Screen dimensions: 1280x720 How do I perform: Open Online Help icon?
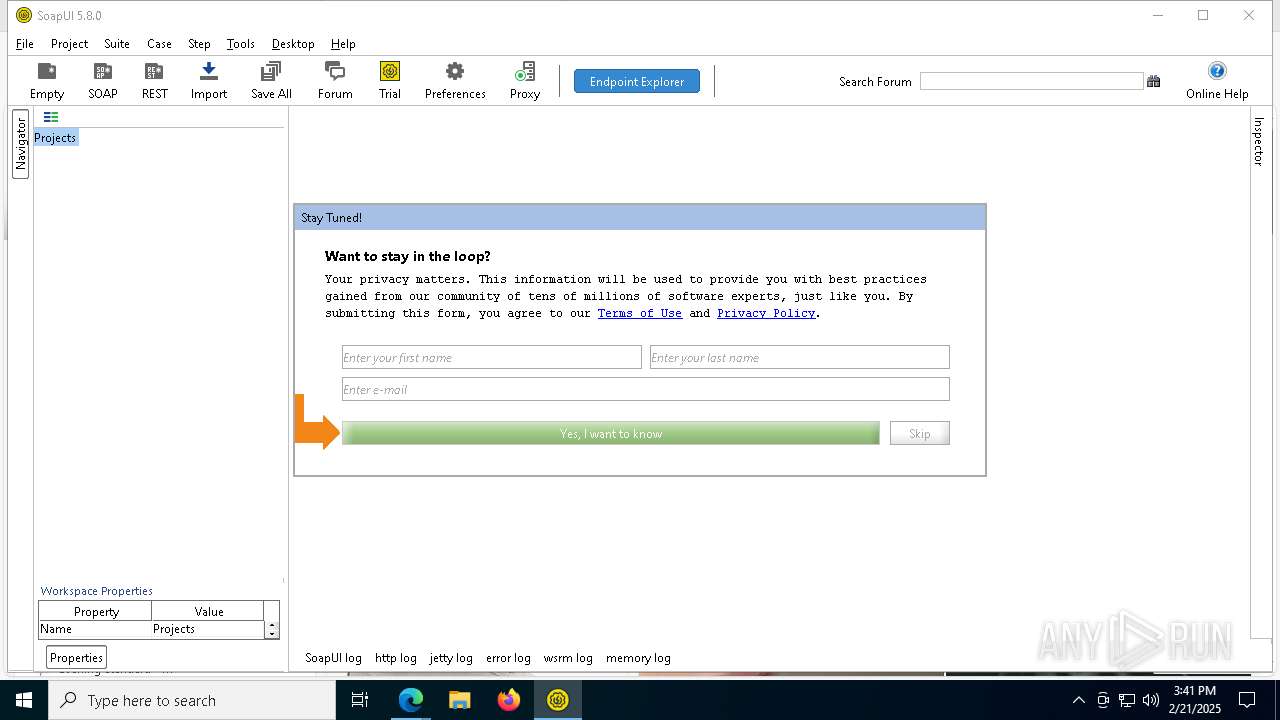coord(1217,81)
